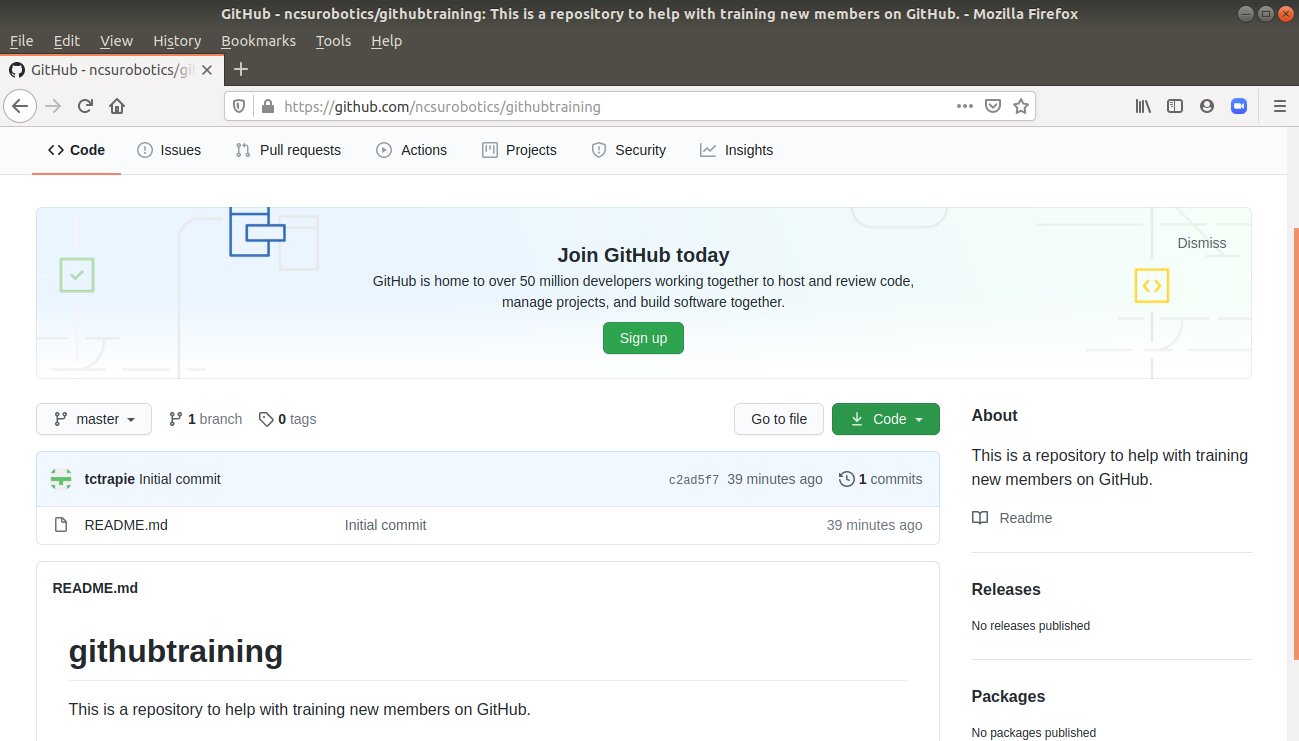
Task: Click the 'No releases published' text
Action: tap(1031, 626)
